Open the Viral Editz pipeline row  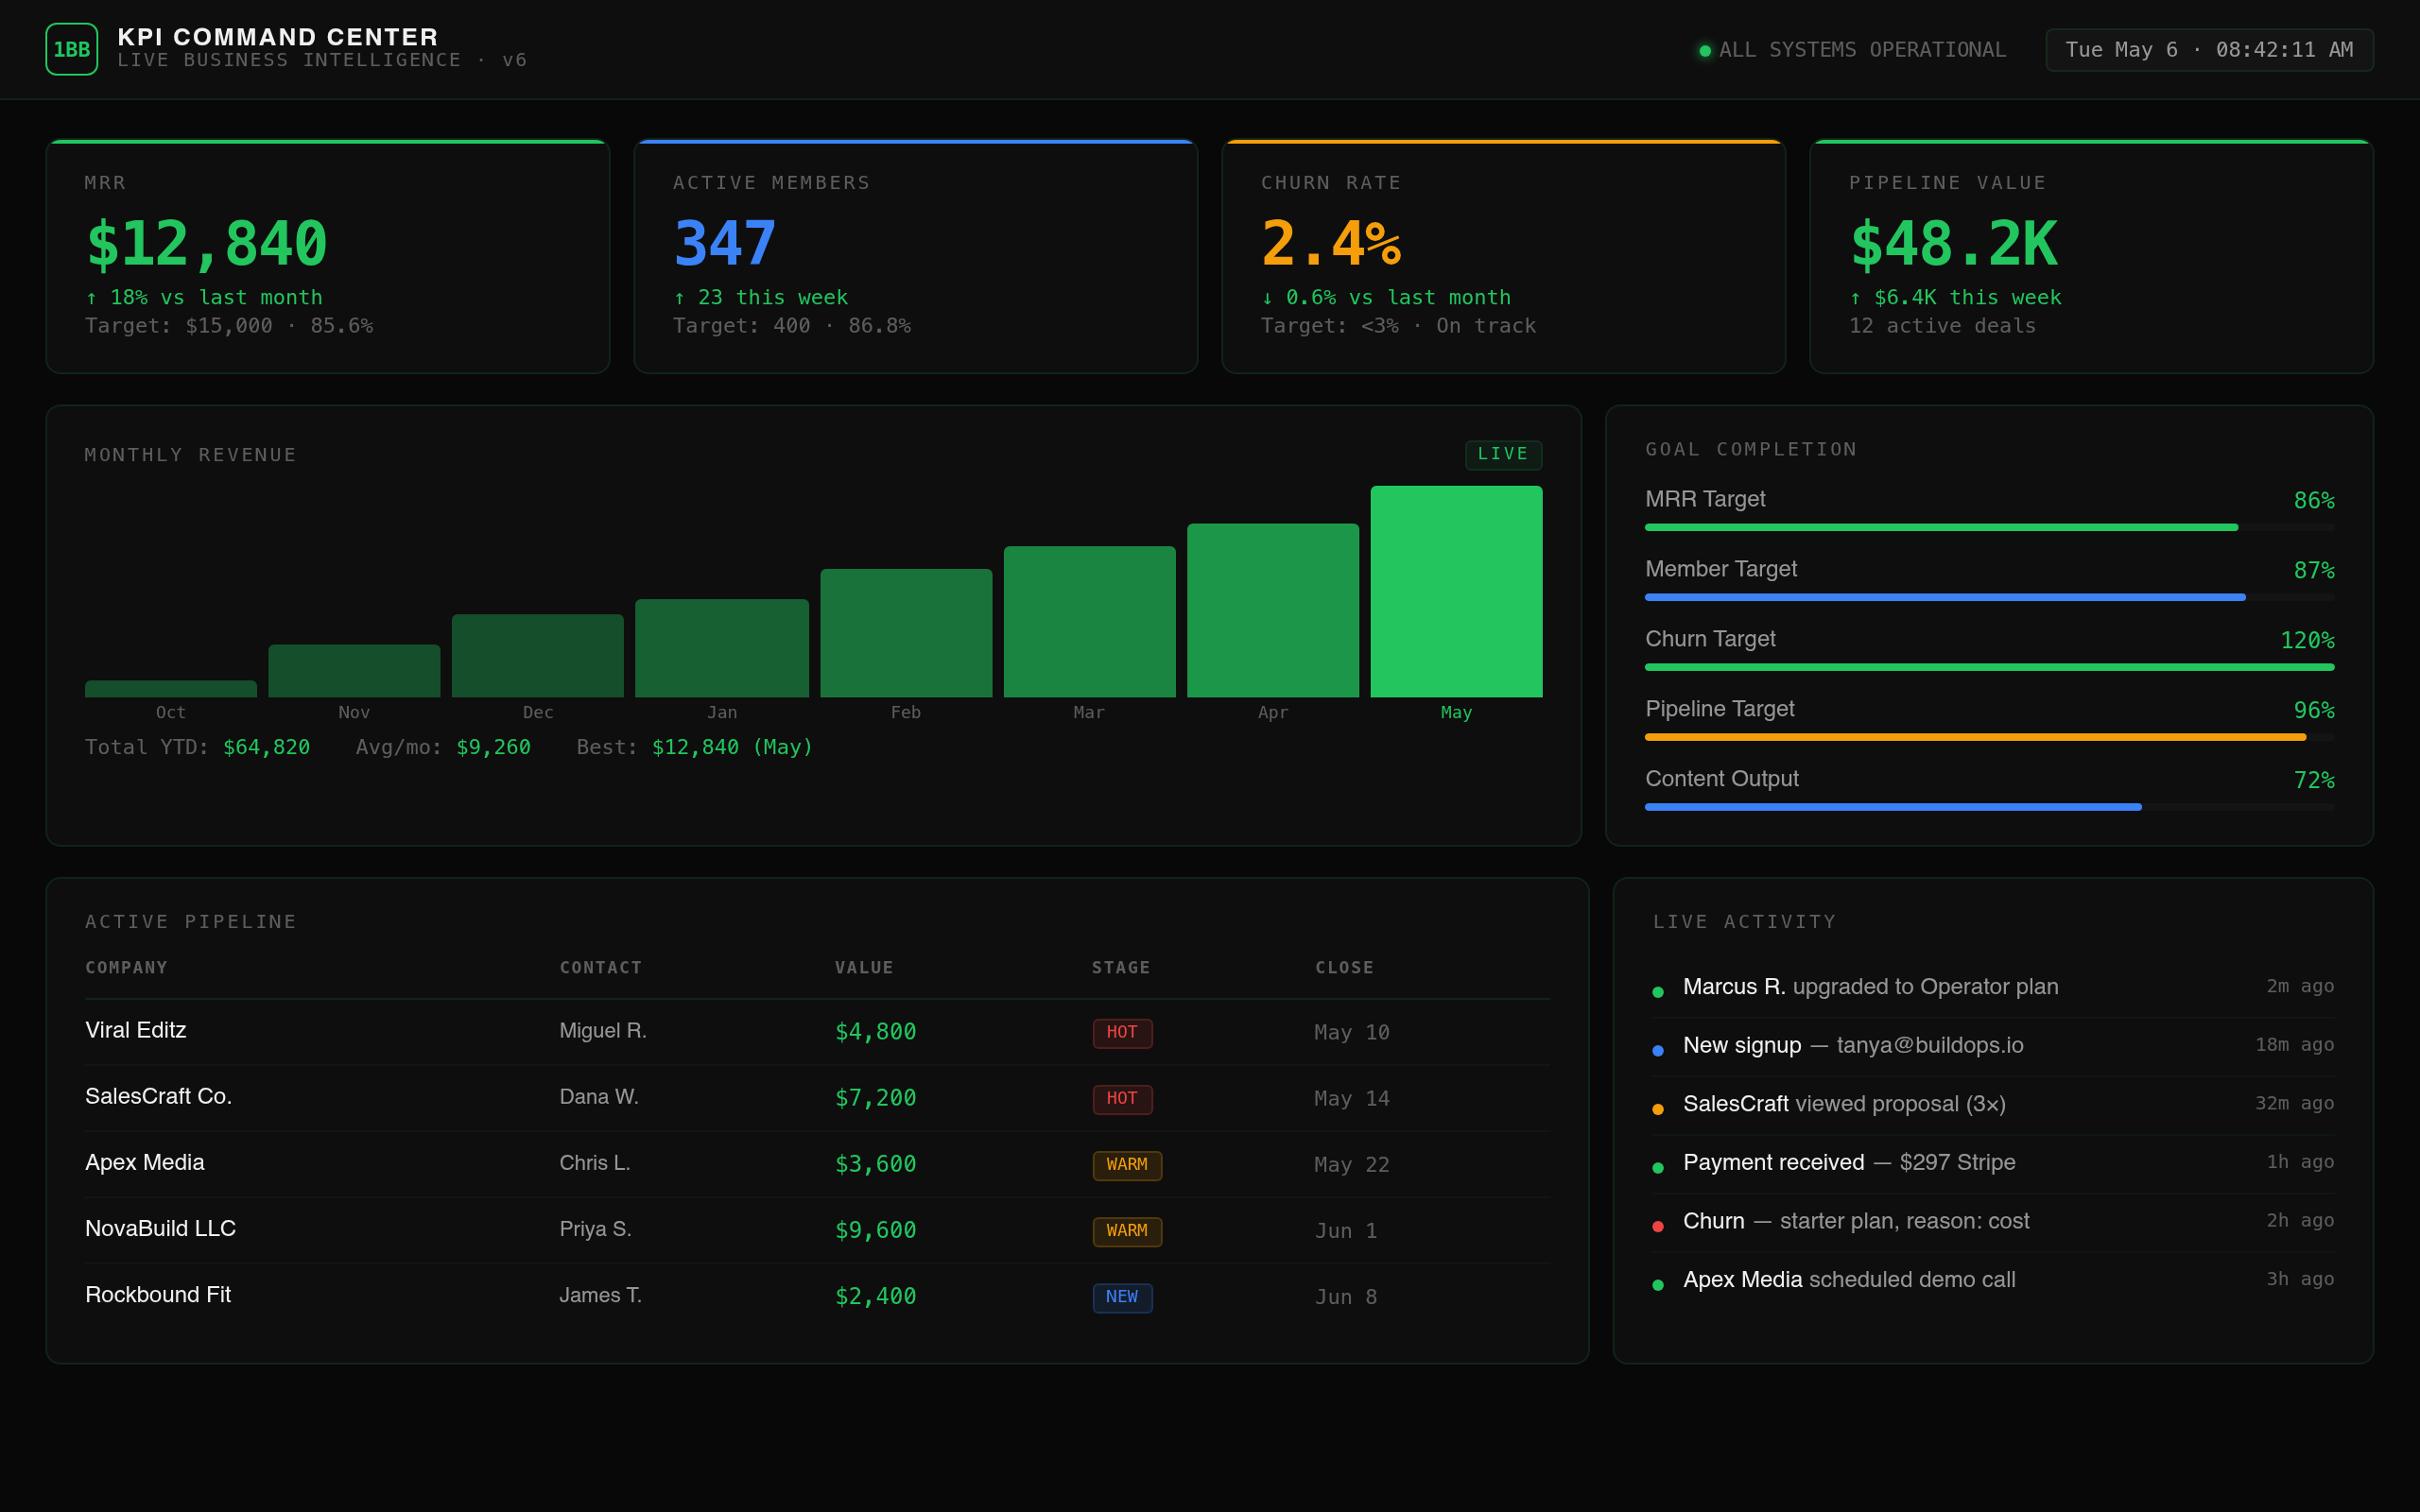(817, 1032)
